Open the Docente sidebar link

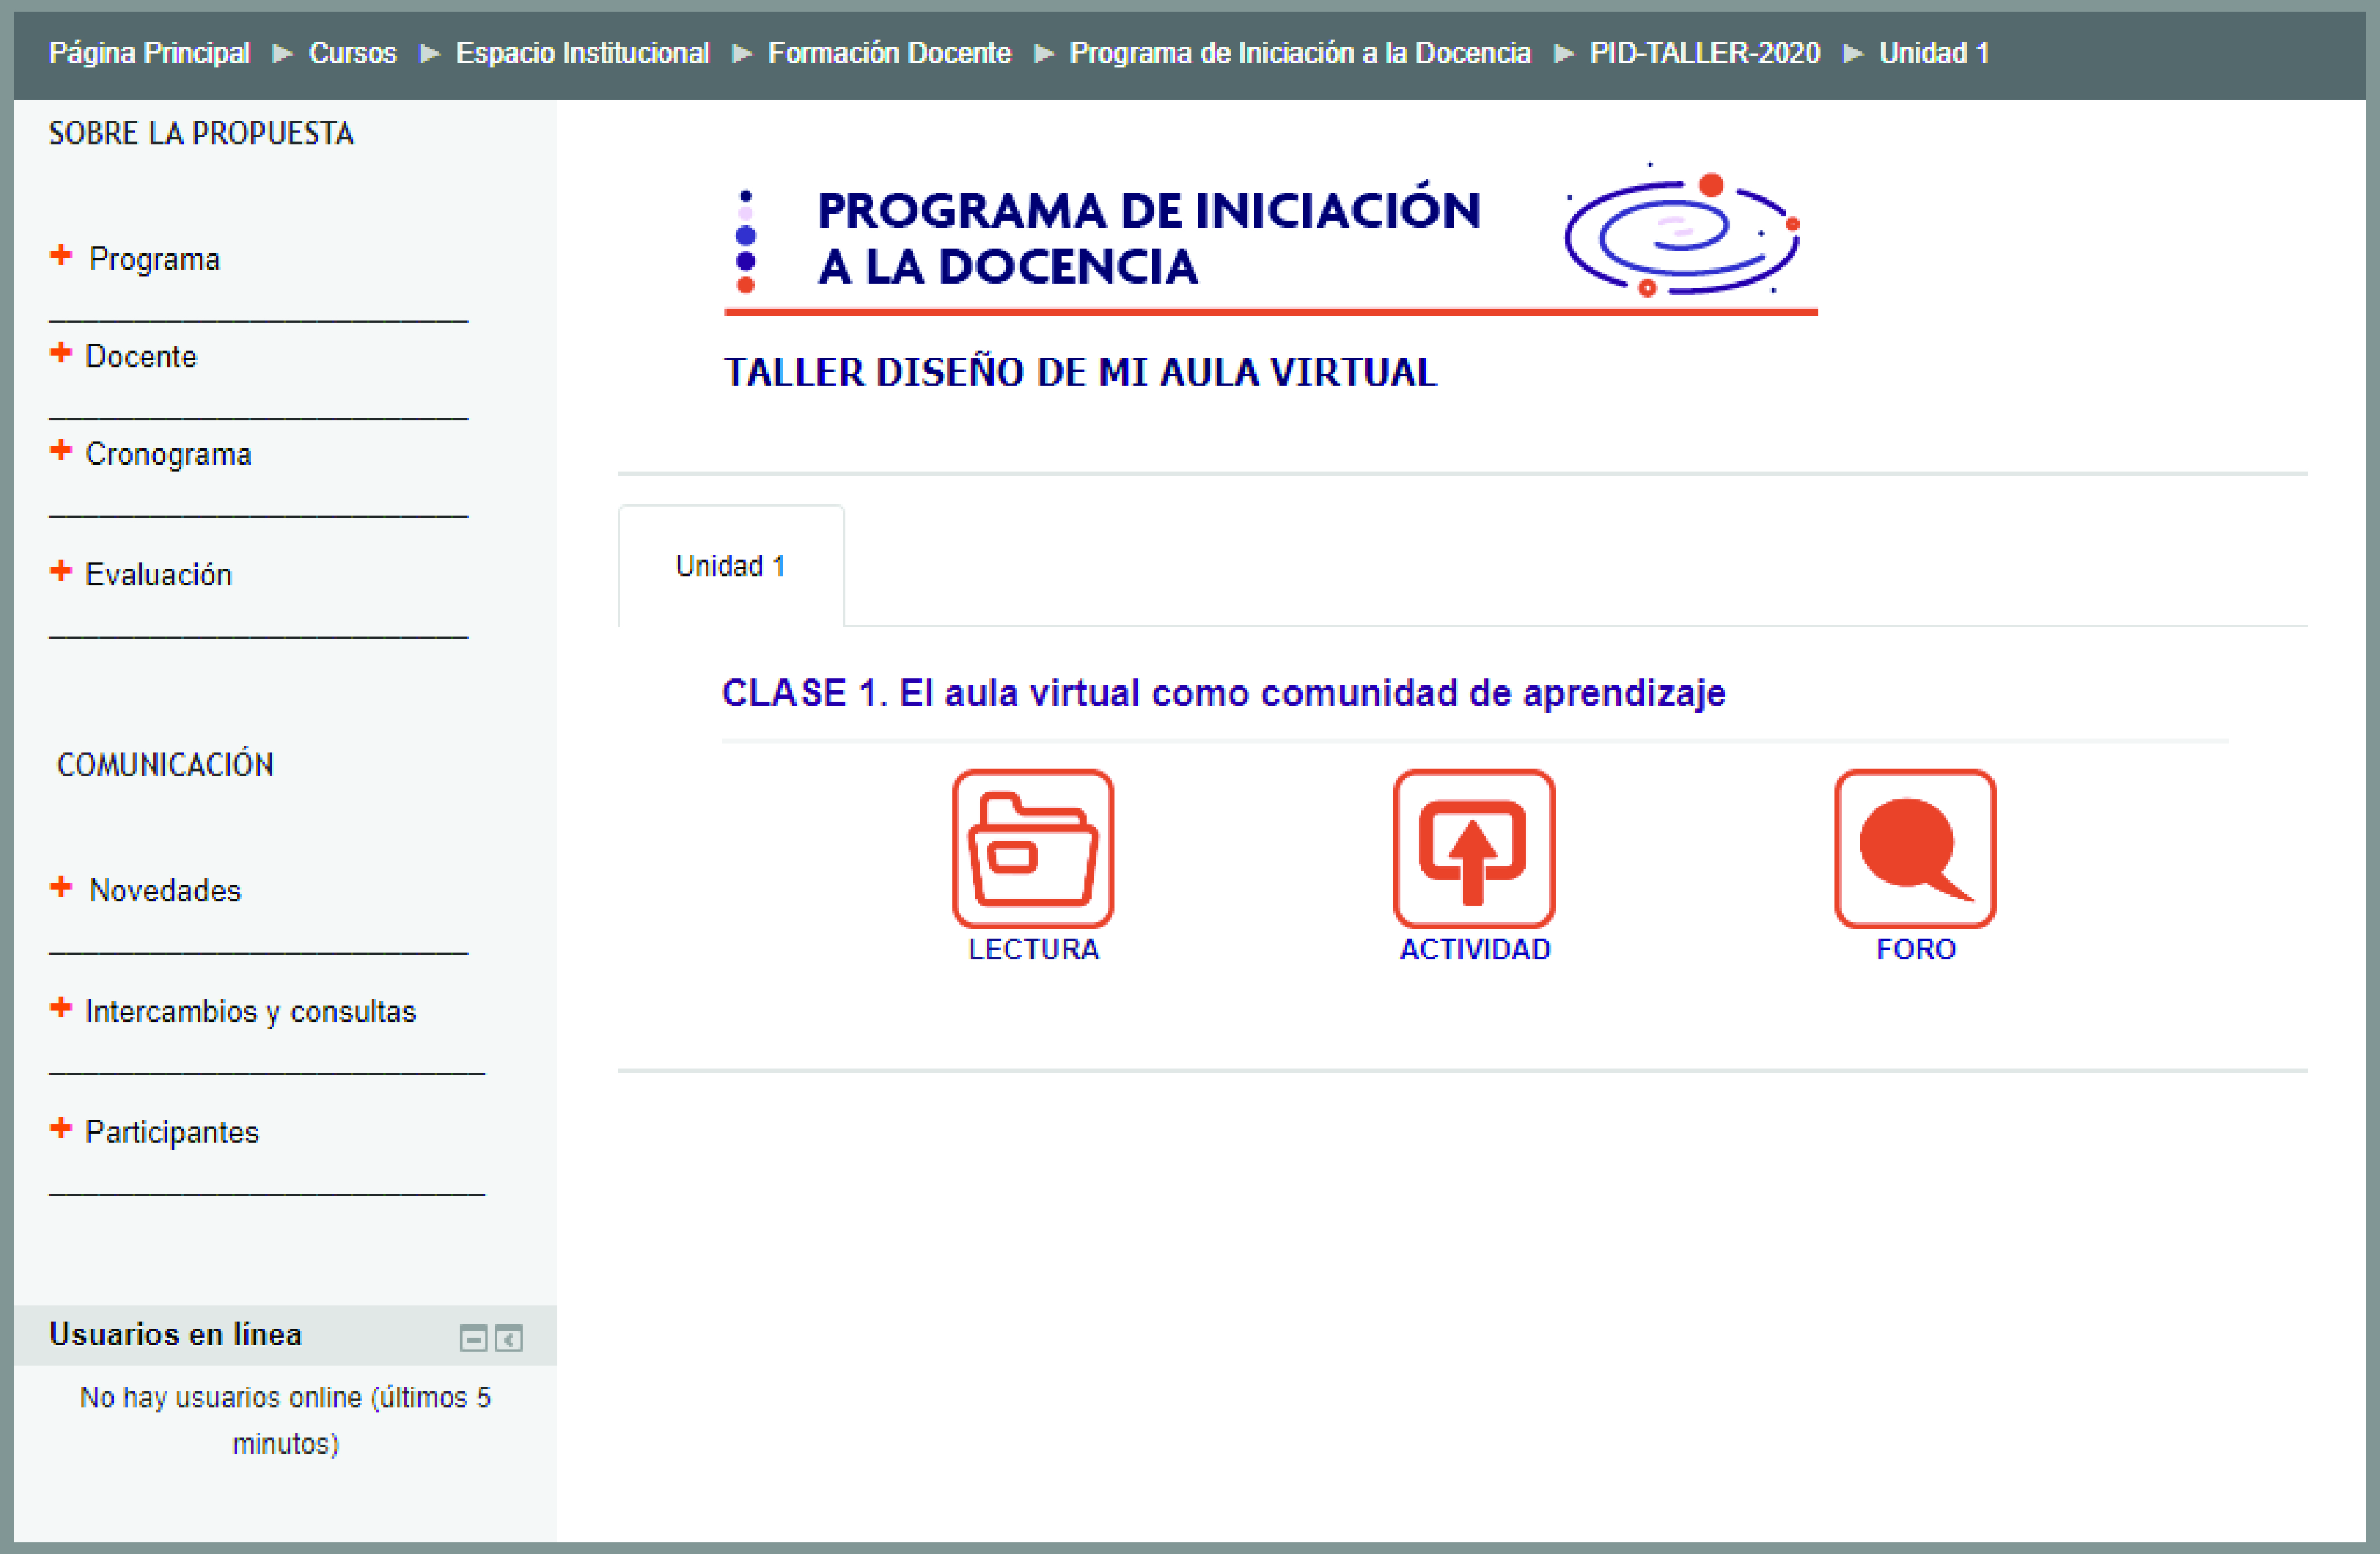141,356
